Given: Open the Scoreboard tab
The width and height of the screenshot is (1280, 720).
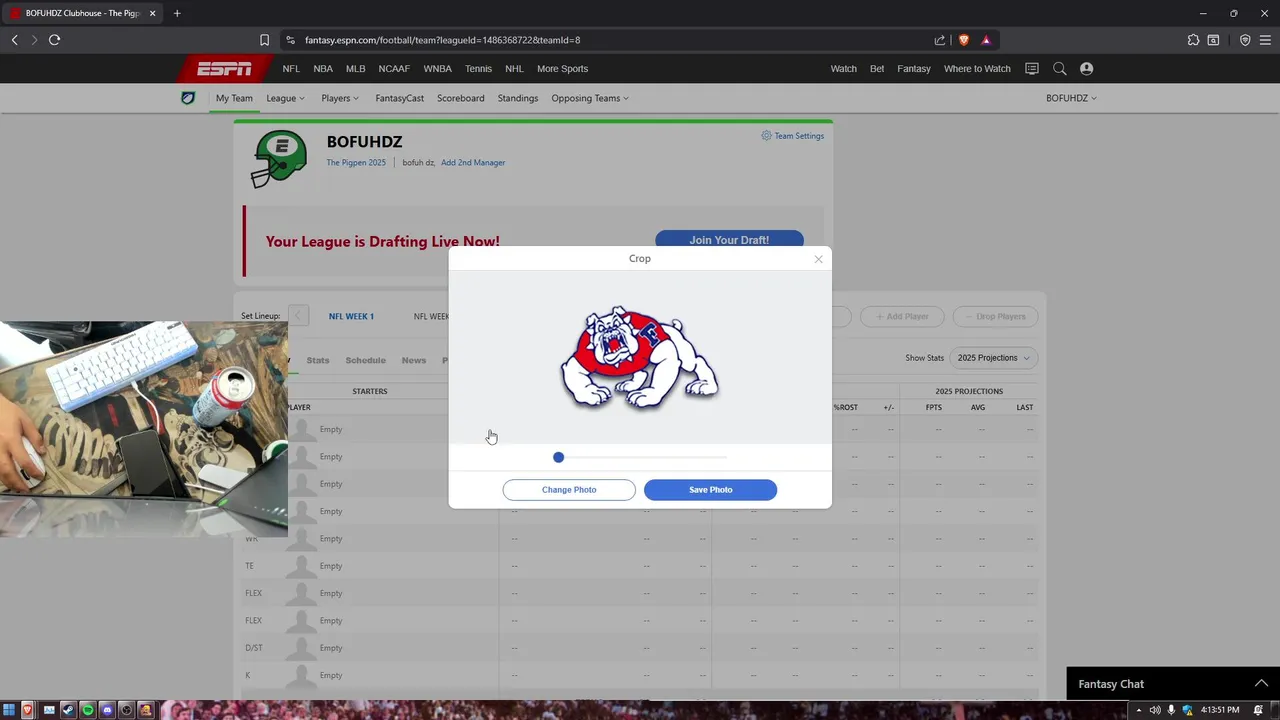Looking at the screenshot, I should 460,98.
